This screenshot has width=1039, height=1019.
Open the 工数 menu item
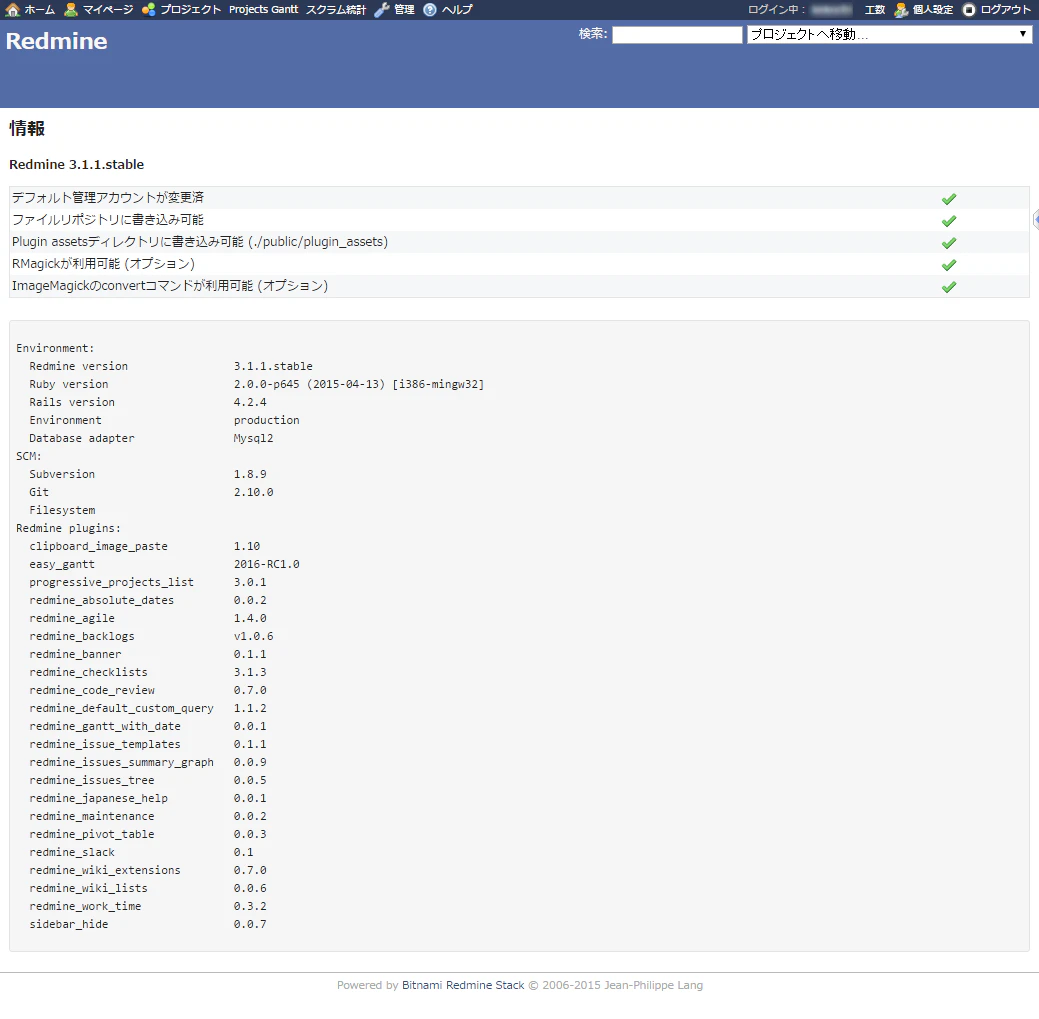pyautogui.click(x=875, y=10)
